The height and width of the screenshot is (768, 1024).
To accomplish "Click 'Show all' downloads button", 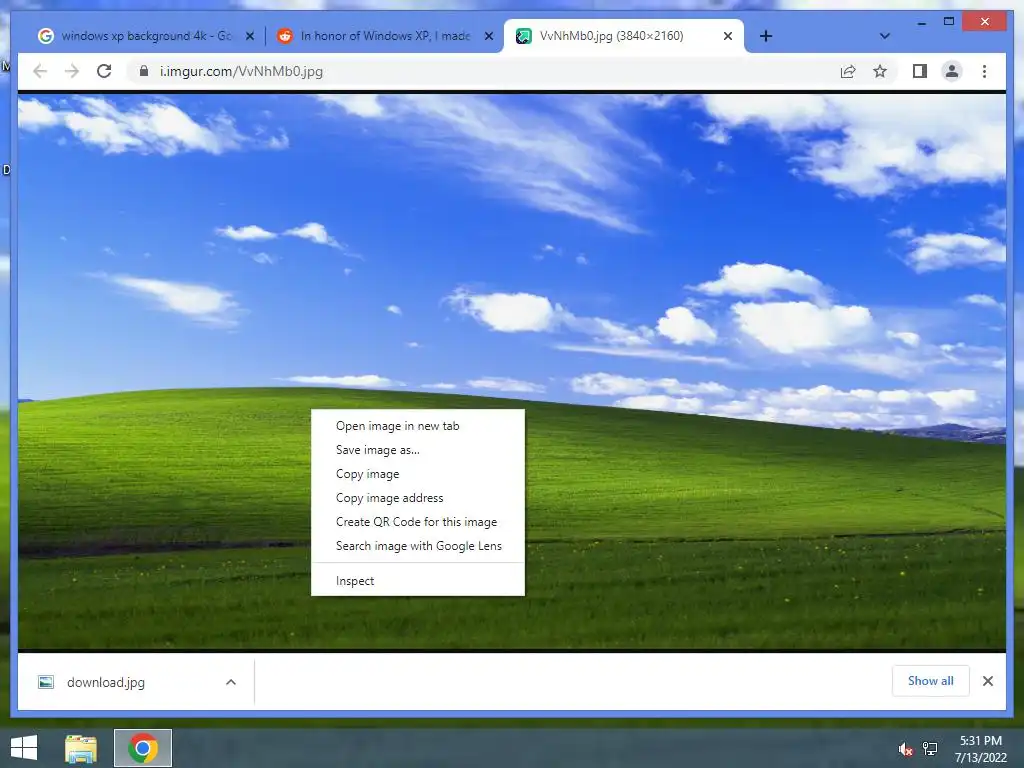I will [x=931, y=681].
